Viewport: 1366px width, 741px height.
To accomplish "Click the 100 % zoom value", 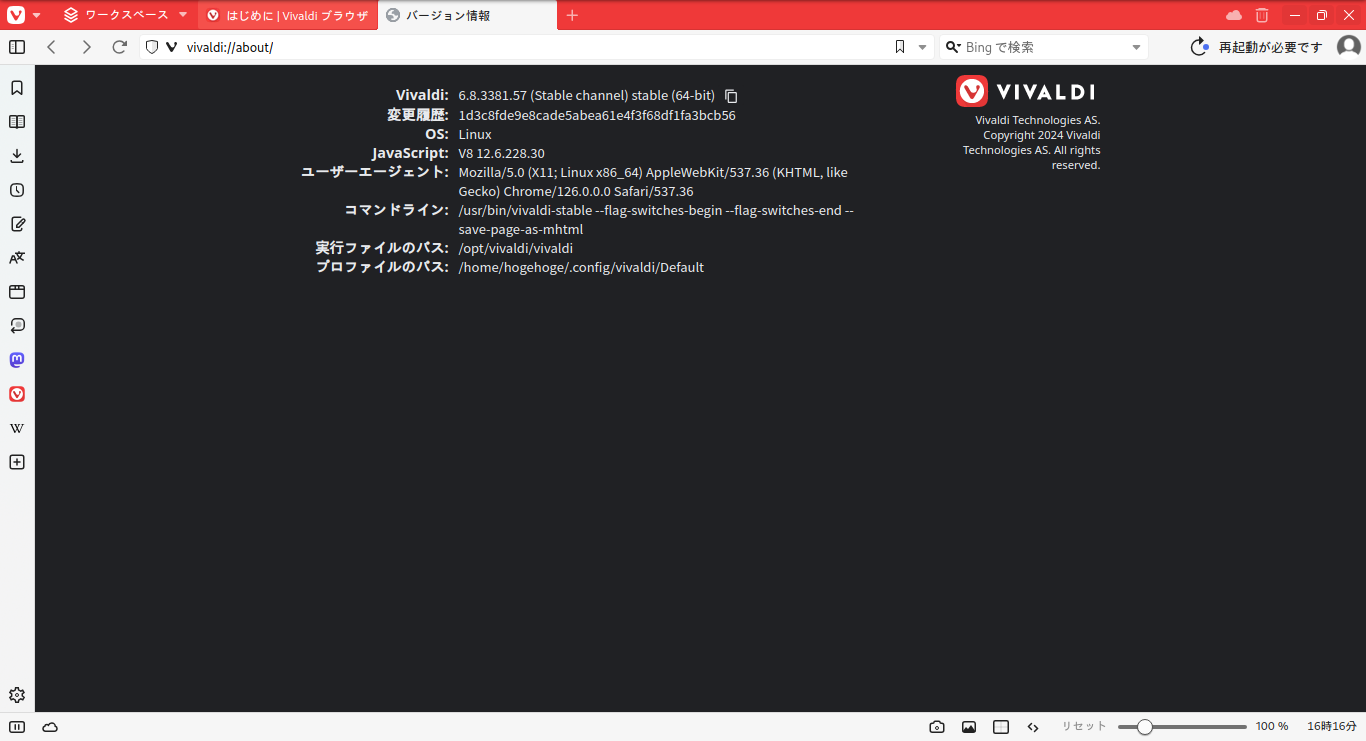I will [x=1272, y=727].
